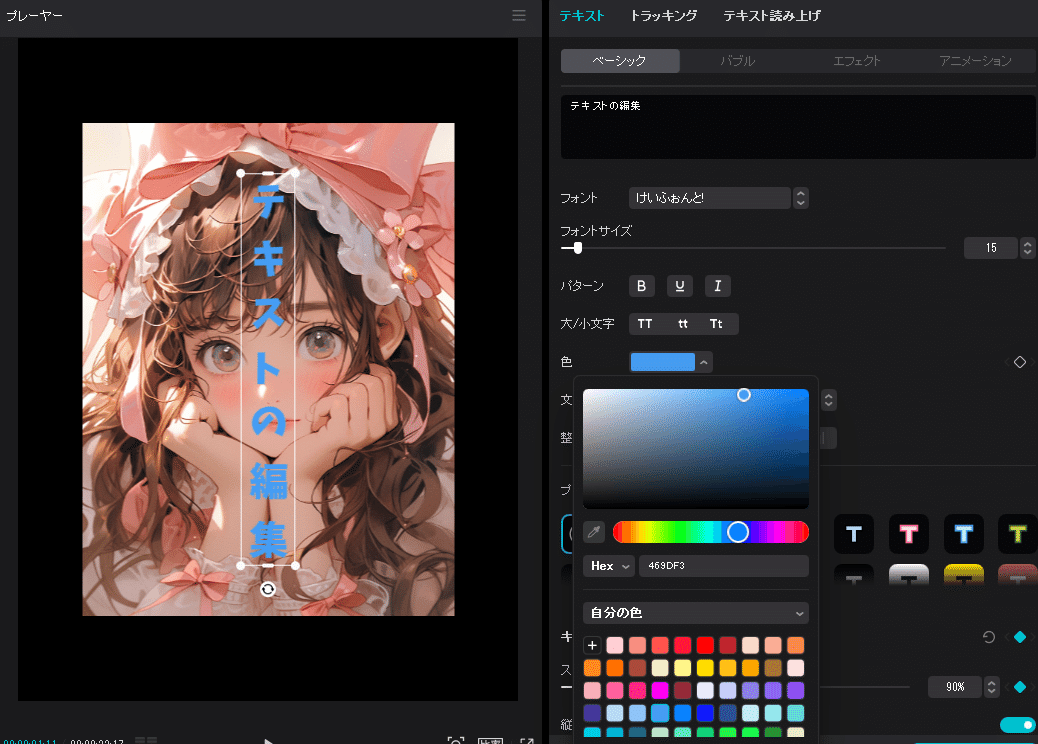This screenshot has width=1038, height=744.
Task: Choose the bright yellow swatch
Action: pyautogui.click(x=705, y=668)
